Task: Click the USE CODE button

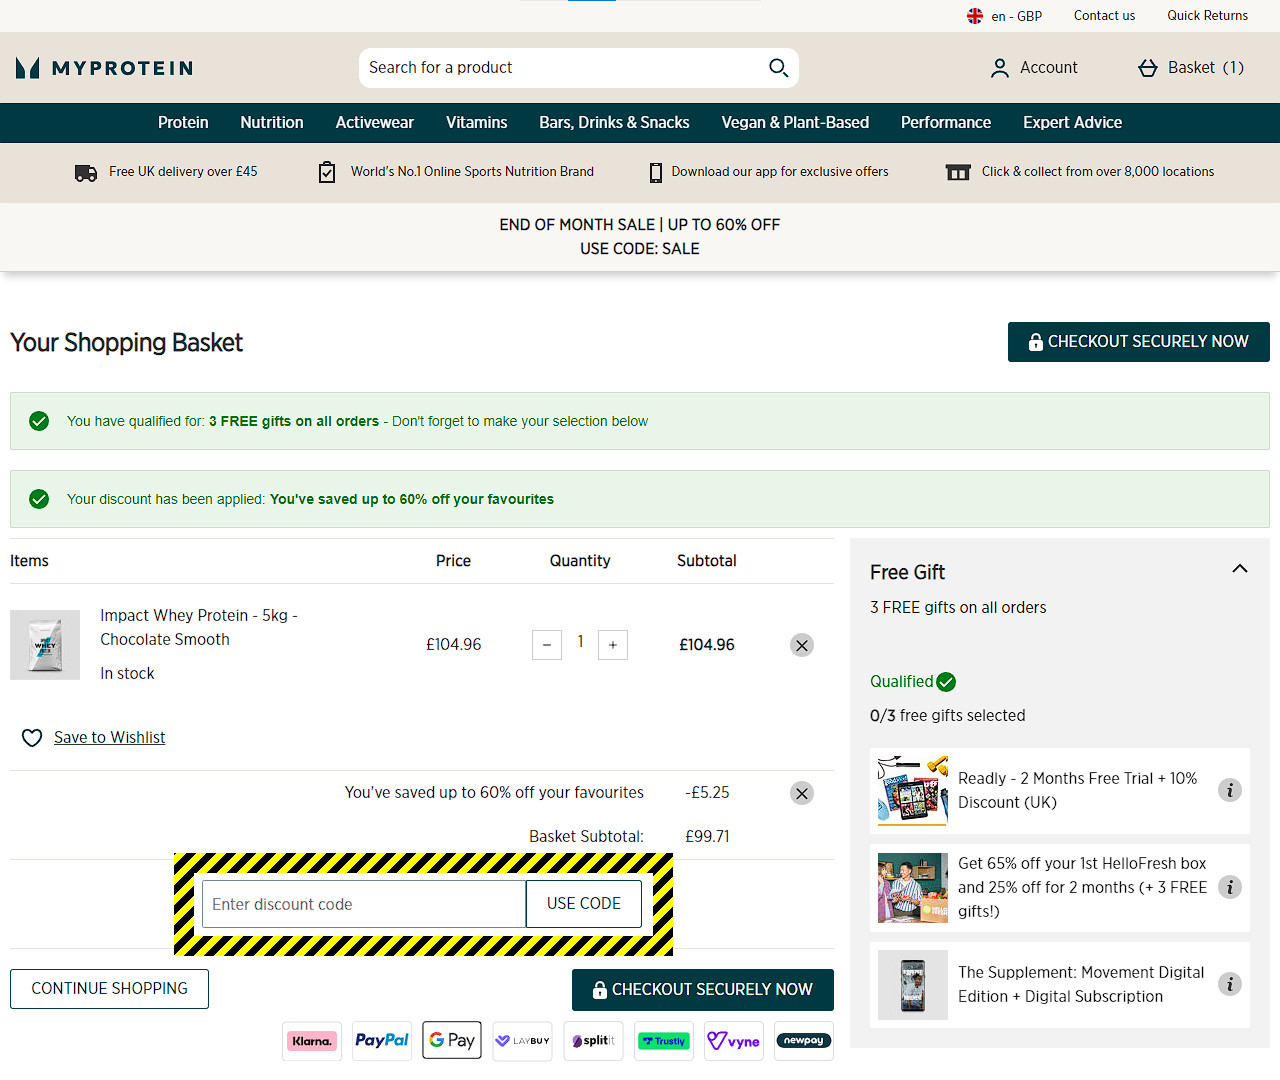Action: (584, 904)
